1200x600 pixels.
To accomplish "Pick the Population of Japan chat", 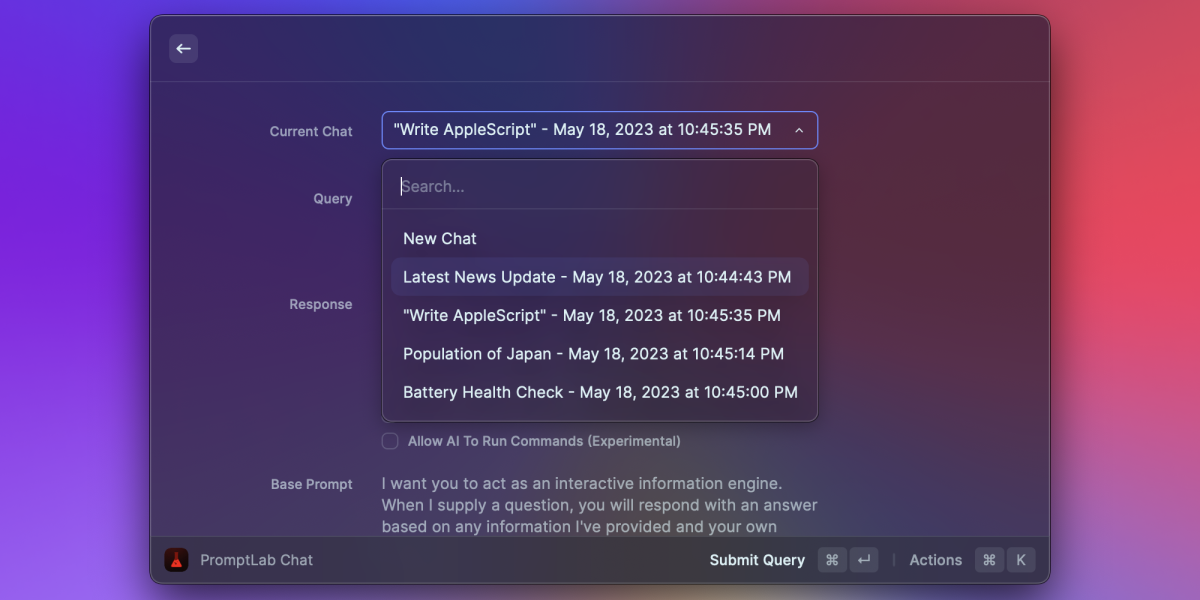I will coord(593,354).
